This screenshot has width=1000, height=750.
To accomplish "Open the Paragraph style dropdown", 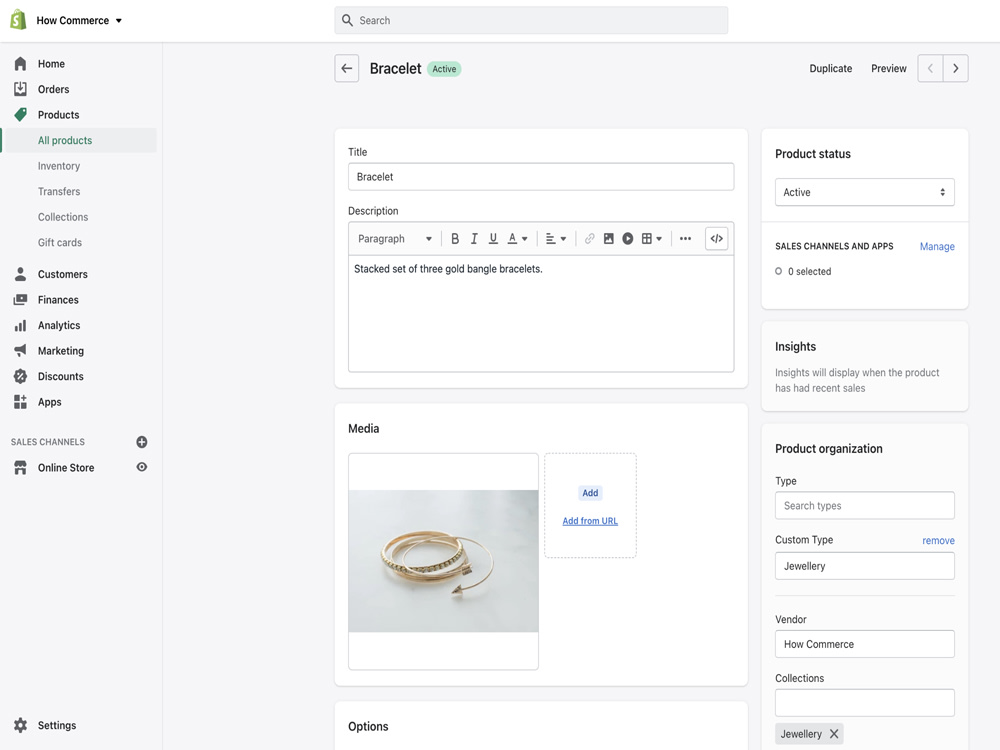I will [394, 239].
